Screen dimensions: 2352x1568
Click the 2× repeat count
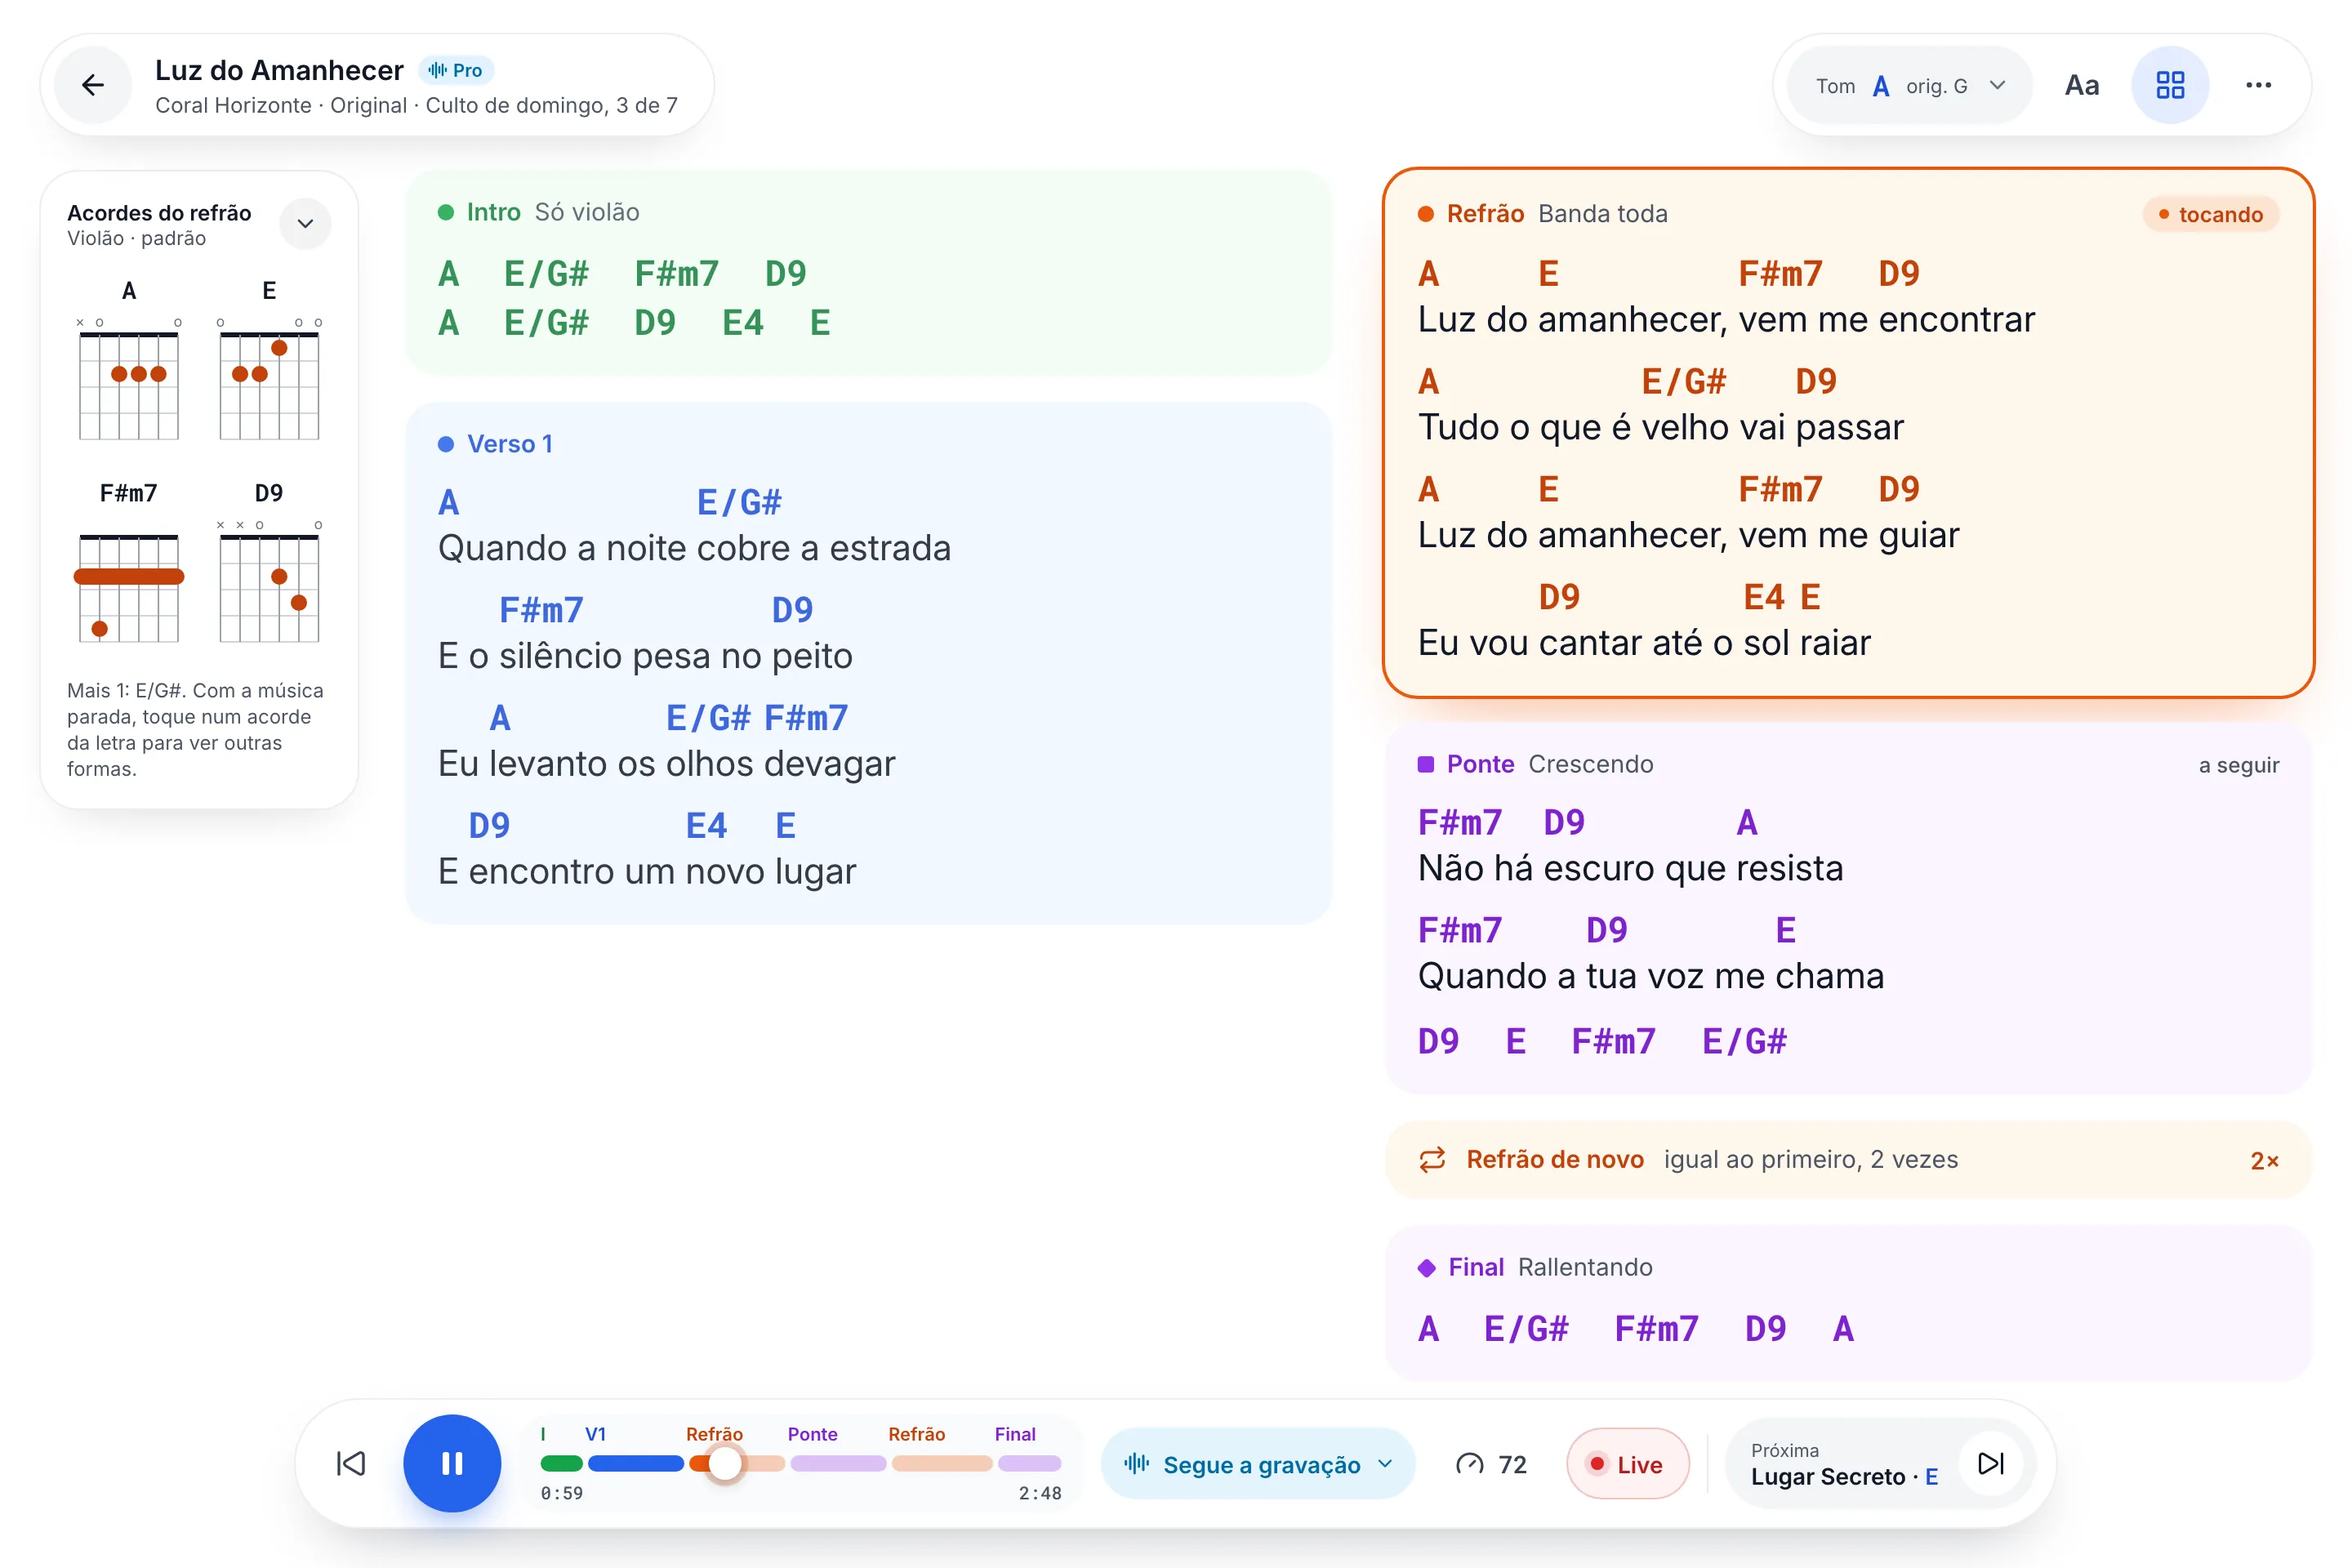click(x=2264, y=1161)
